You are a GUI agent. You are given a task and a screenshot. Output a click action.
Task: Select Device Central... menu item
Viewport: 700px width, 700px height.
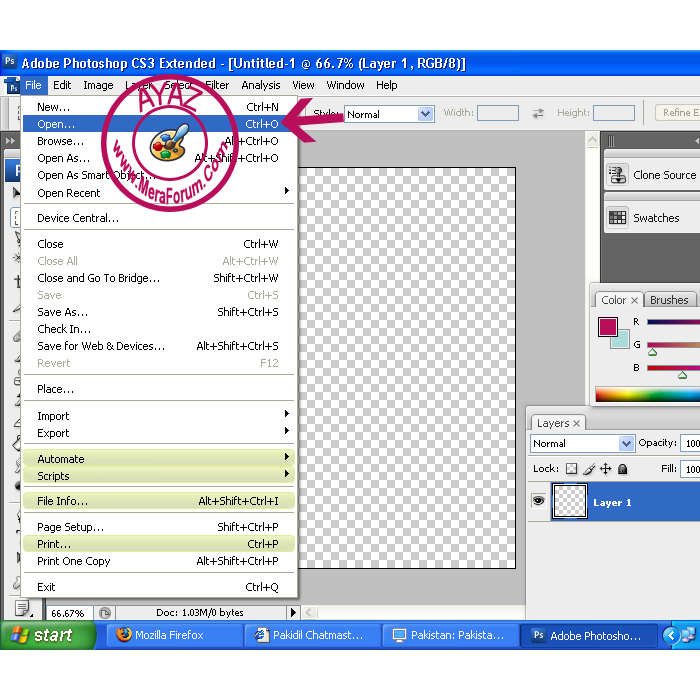[159, 218]
